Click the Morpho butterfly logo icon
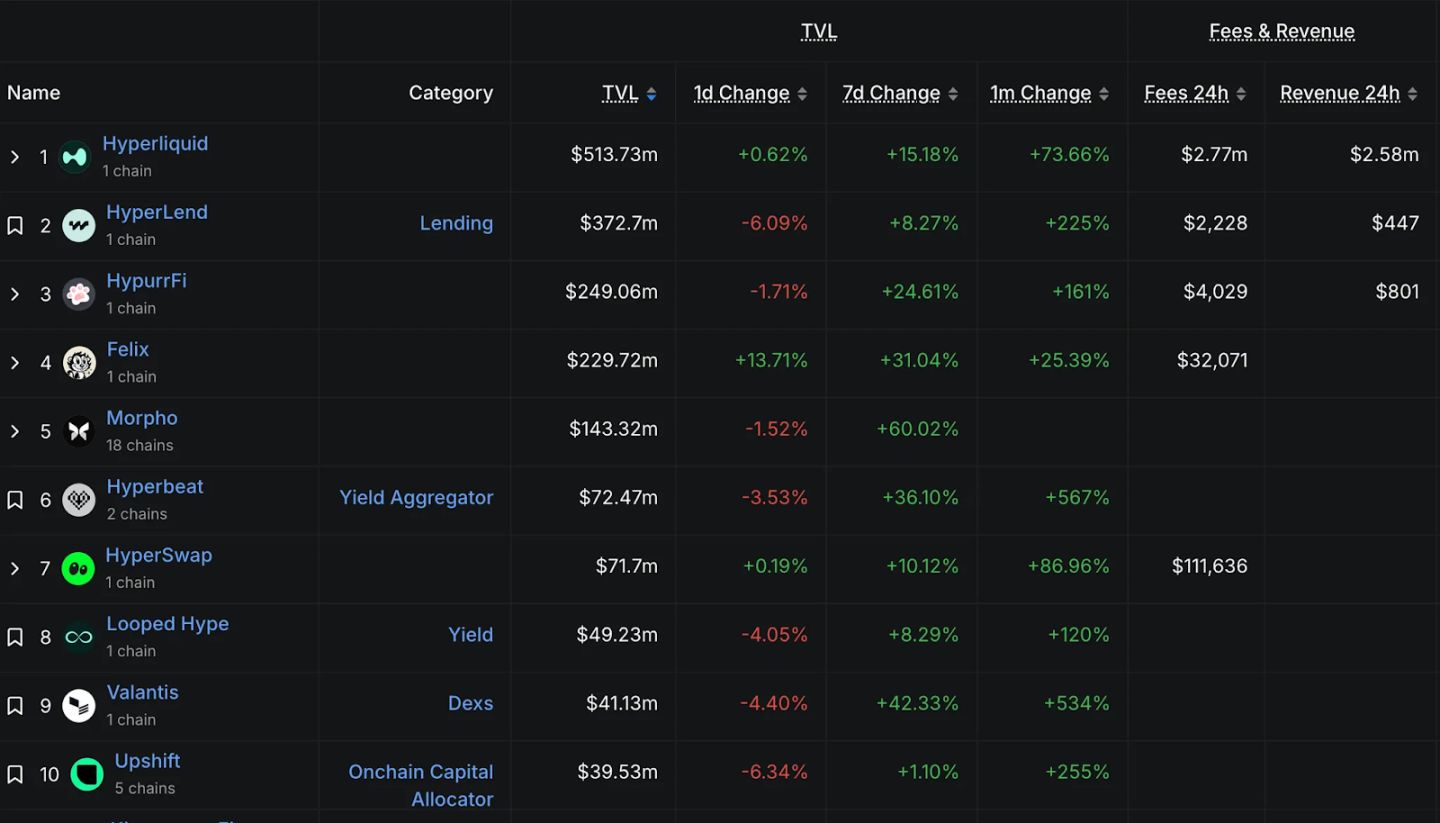 click(79, 431)
